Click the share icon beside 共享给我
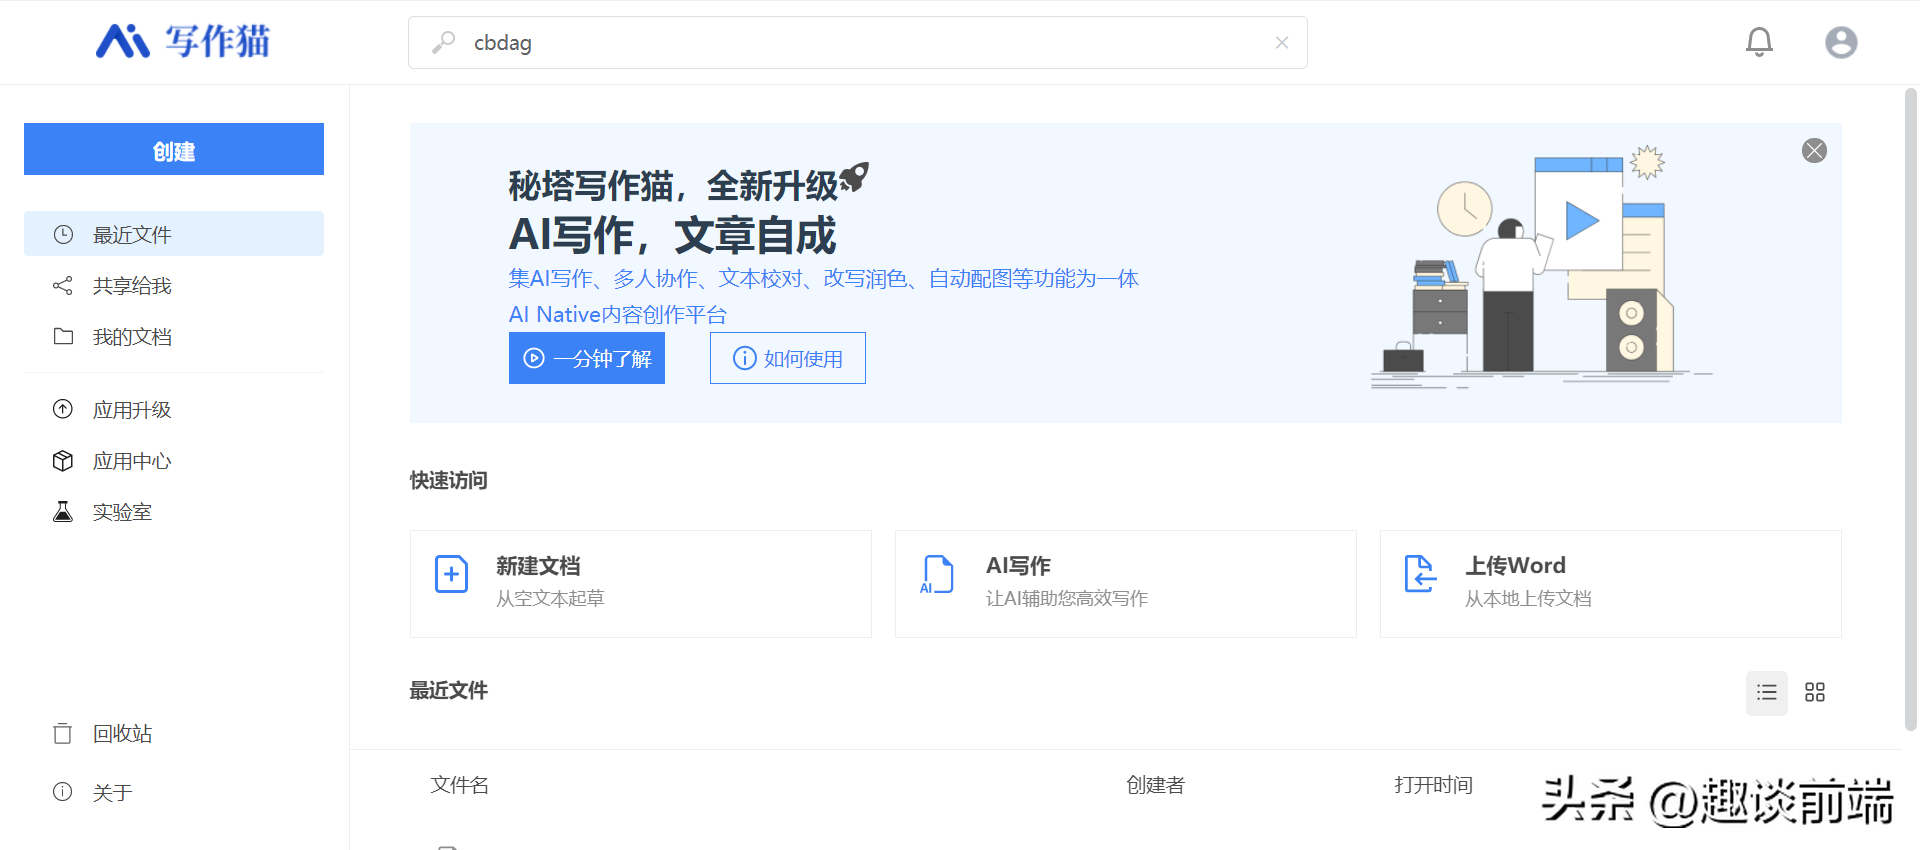 point(63,285)
